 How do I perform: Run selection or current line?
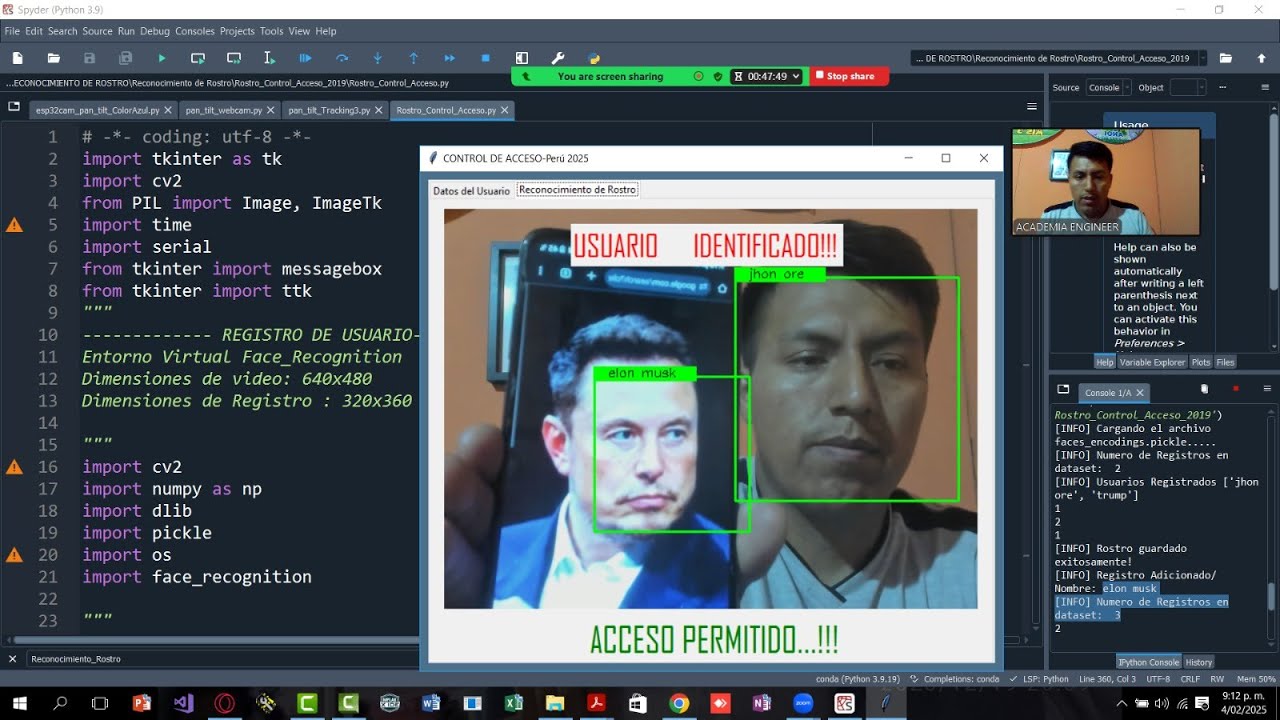tap(270, 58)
